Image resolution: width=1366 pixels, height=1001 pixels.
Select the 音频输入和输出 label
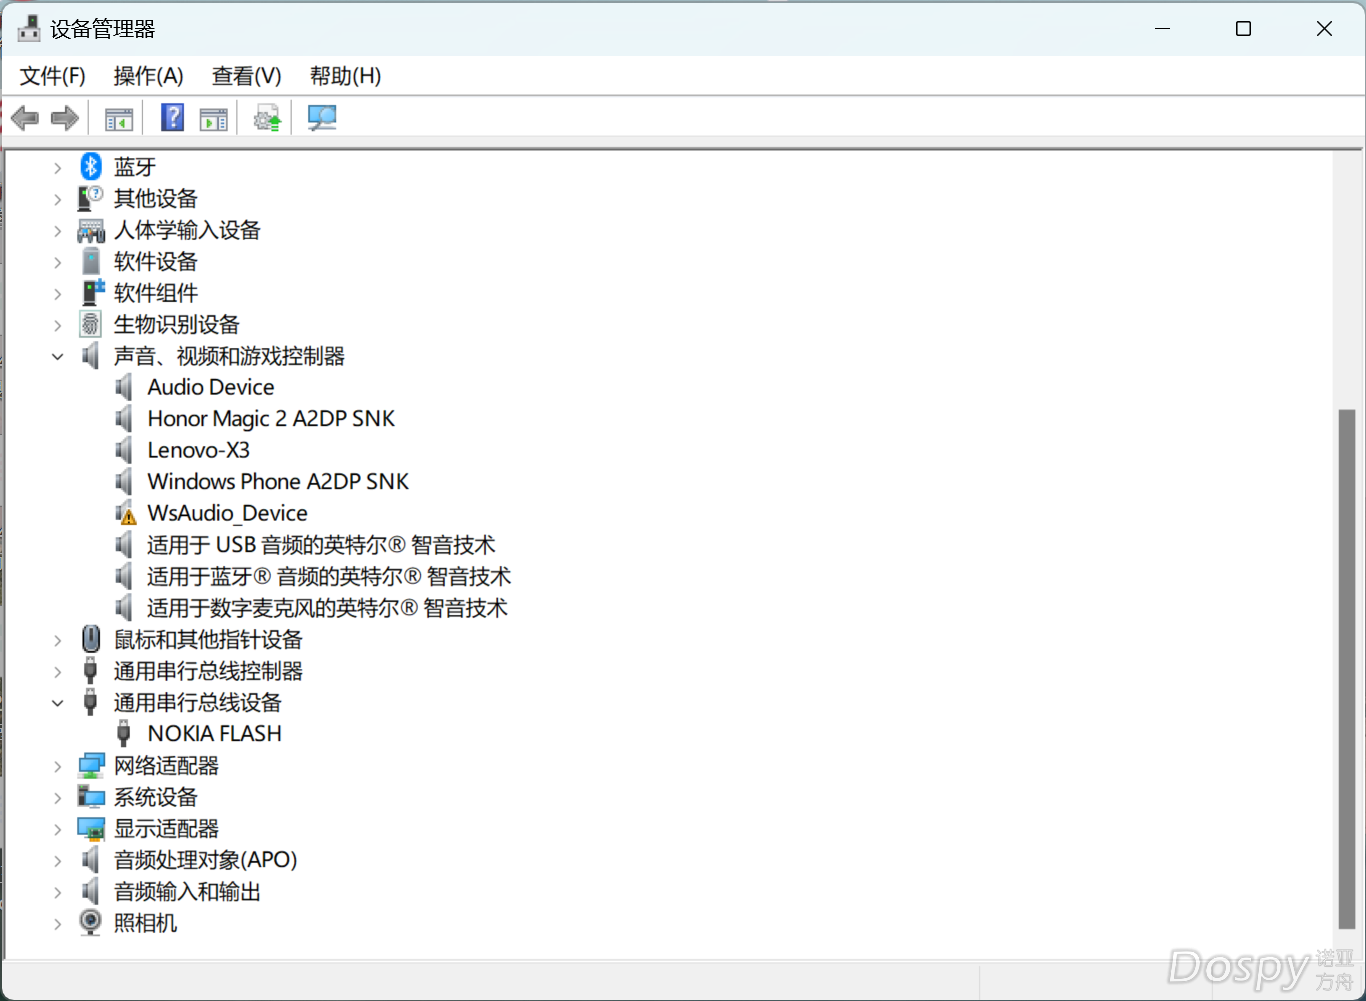click(x=187, y=891)
